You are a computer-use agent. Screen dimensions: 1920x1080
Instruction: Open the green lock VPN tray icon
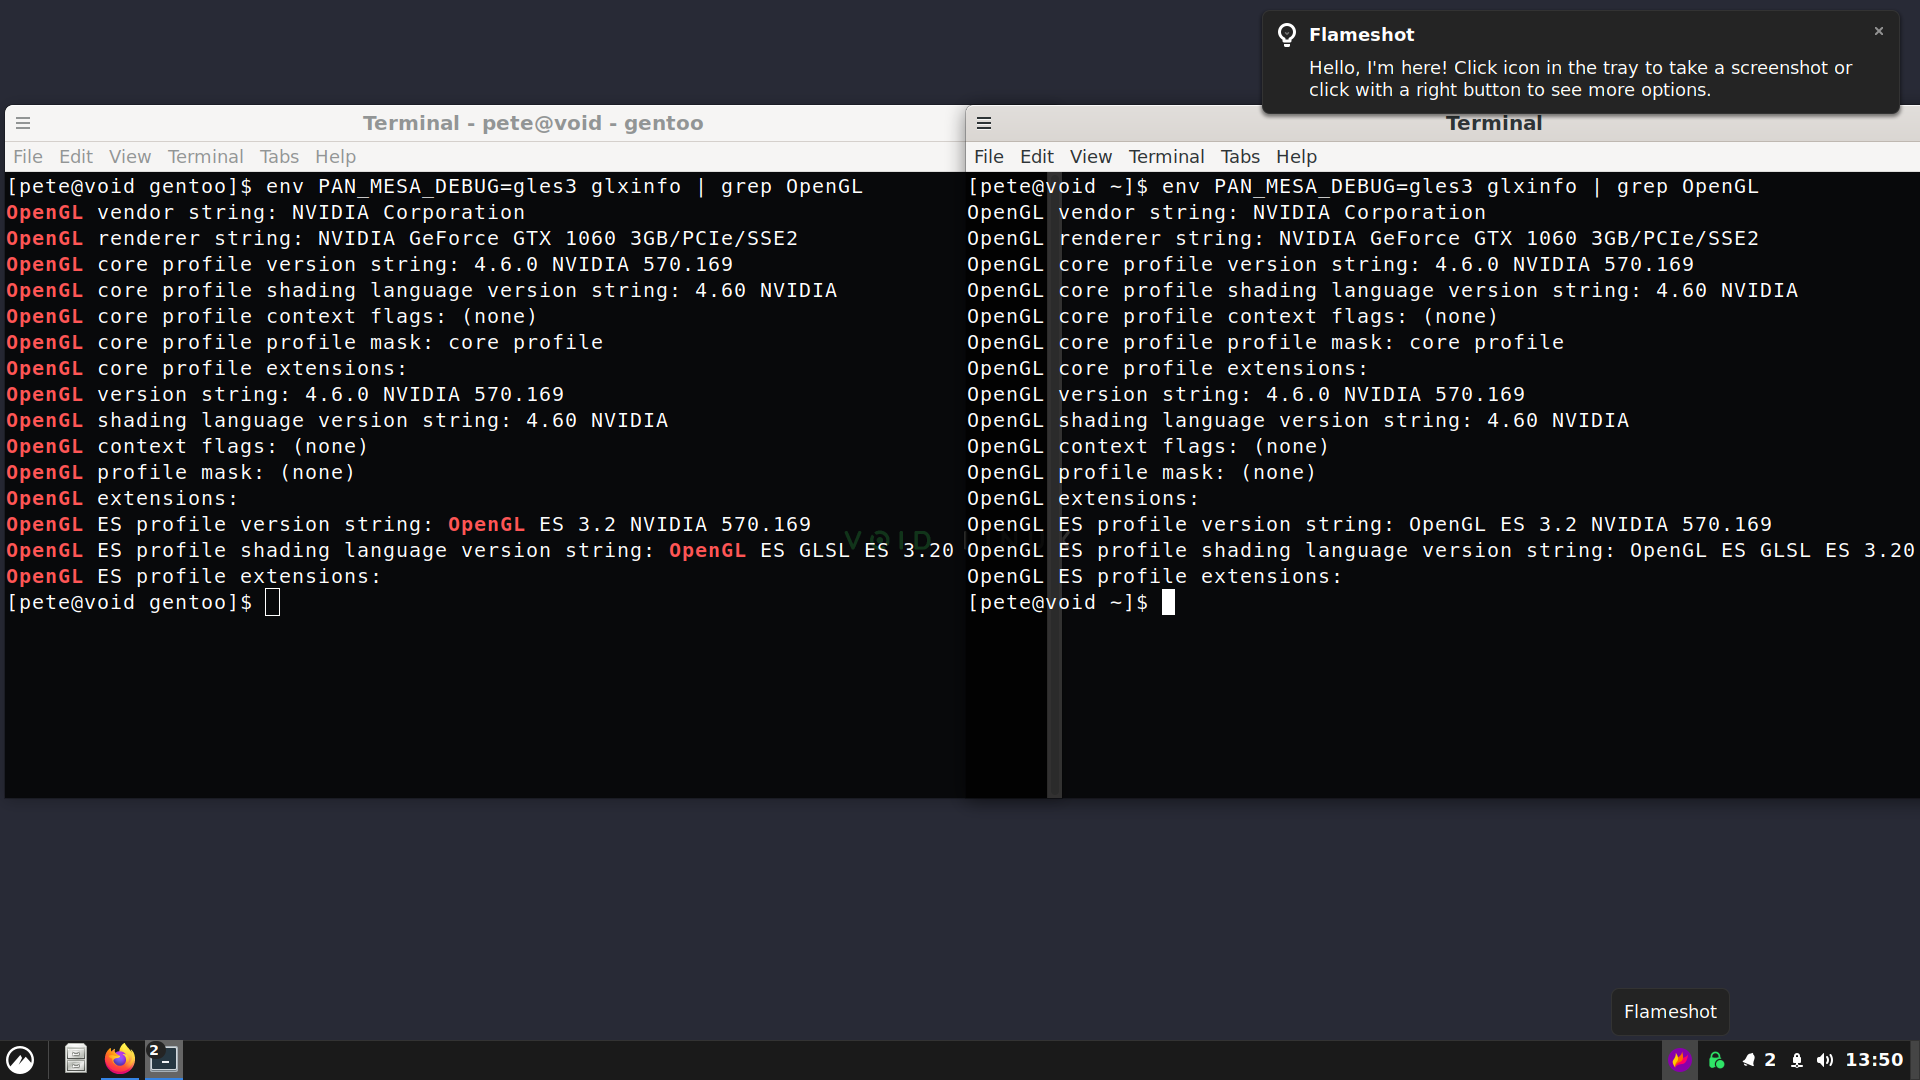1716,1060
